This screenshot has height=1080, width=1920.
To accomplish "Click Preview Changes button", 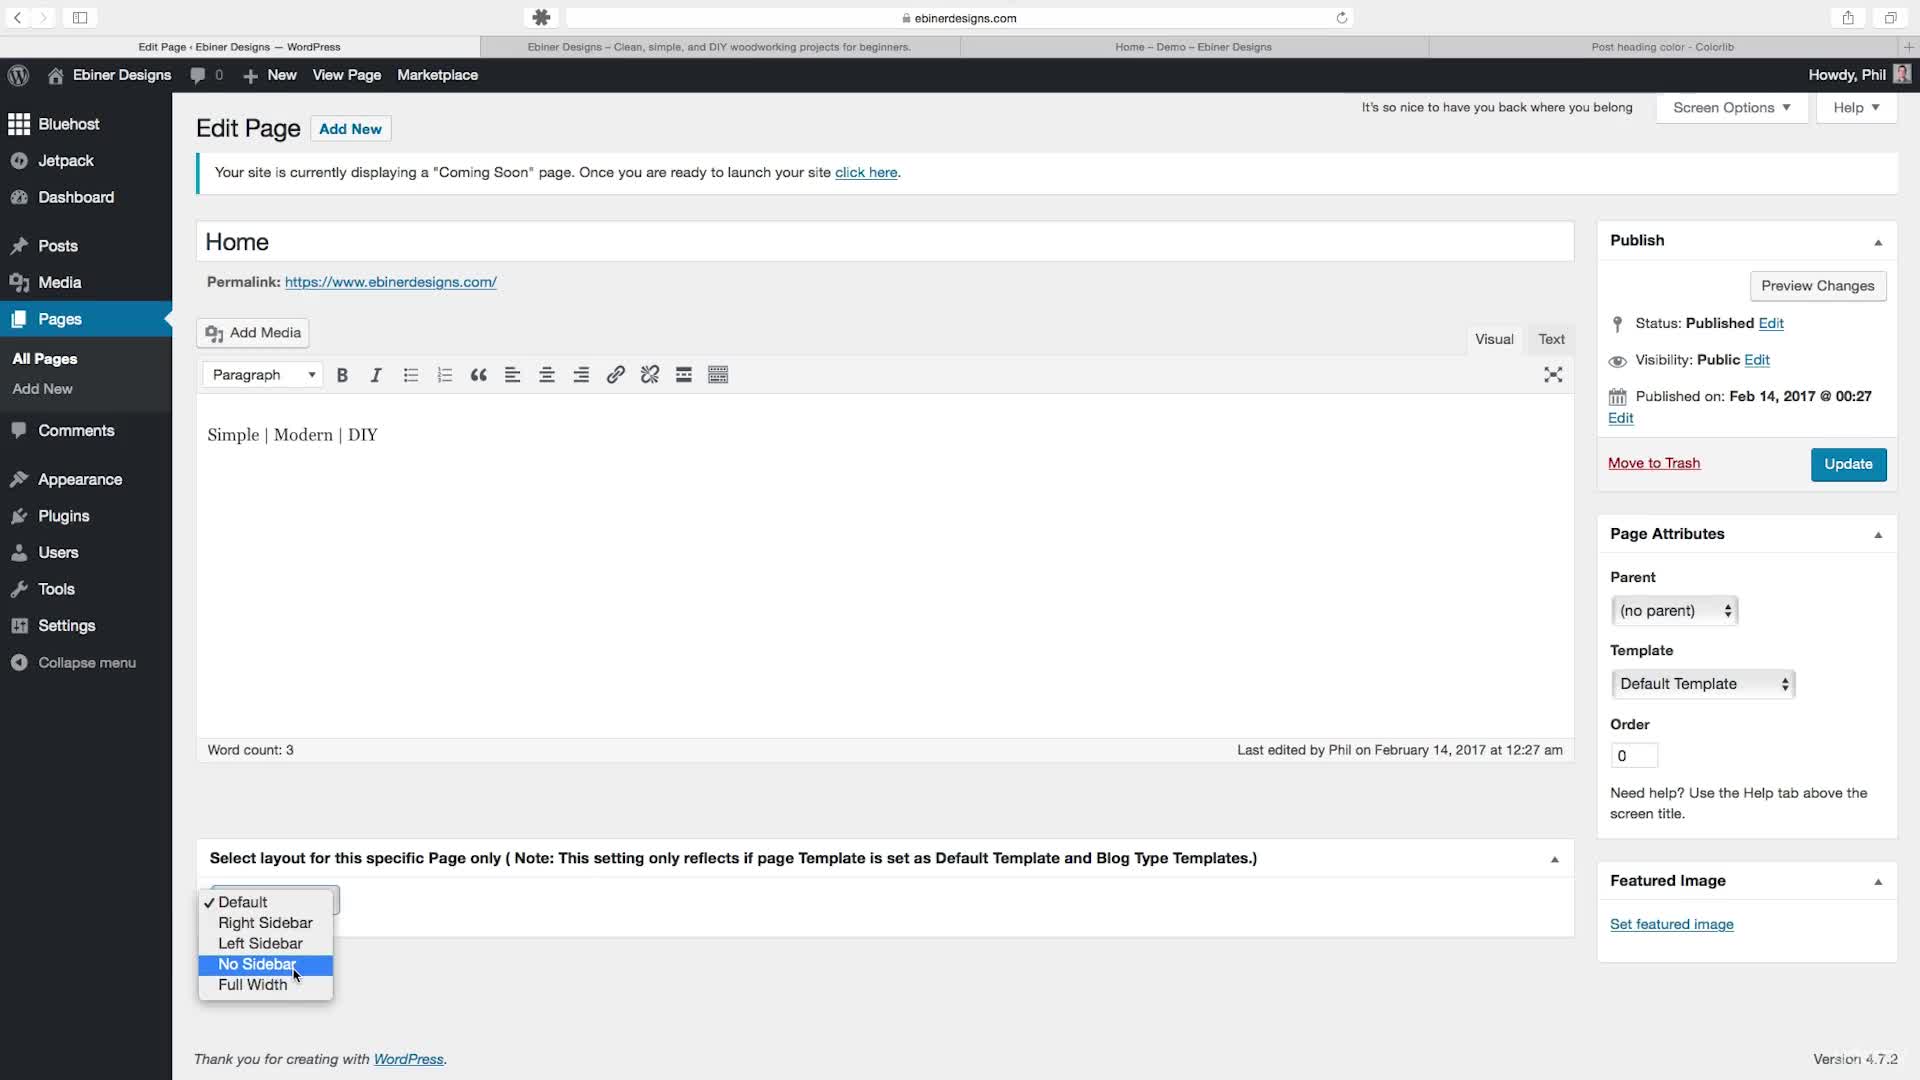I will pyautogui.click(x=1818, y=286).
